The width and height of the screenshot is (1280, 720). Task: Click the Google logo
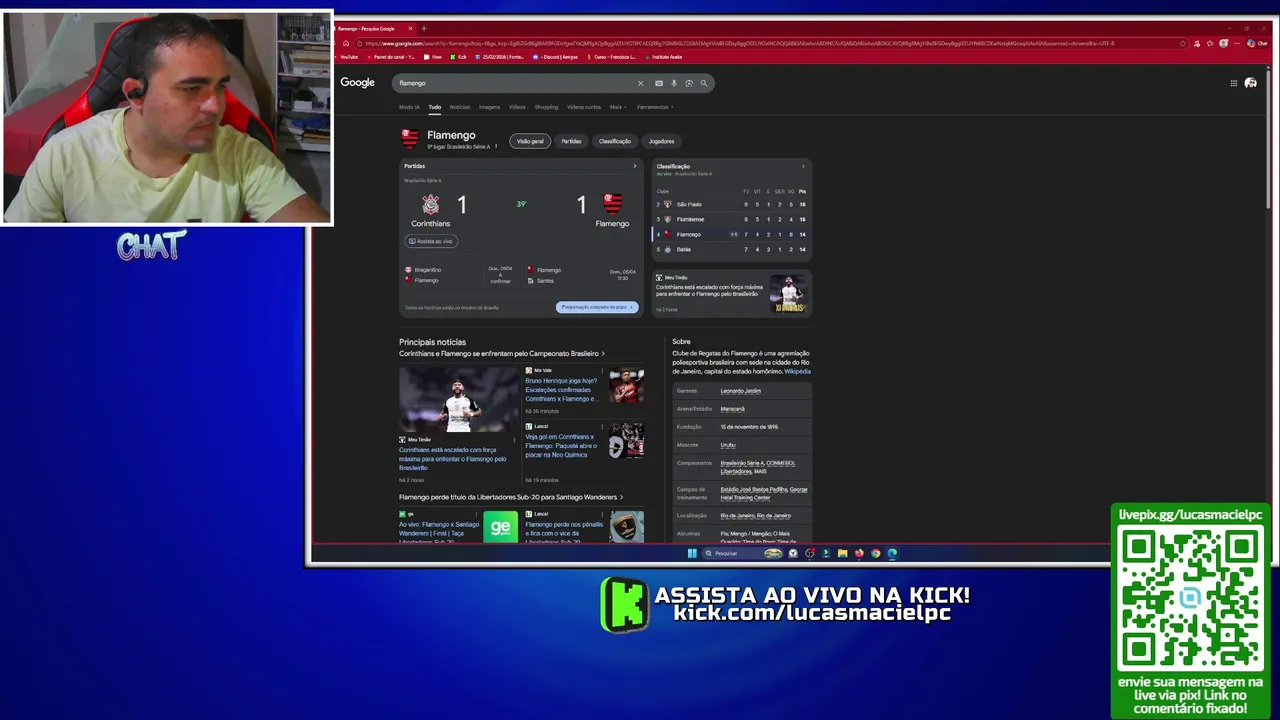click(357, 83)
